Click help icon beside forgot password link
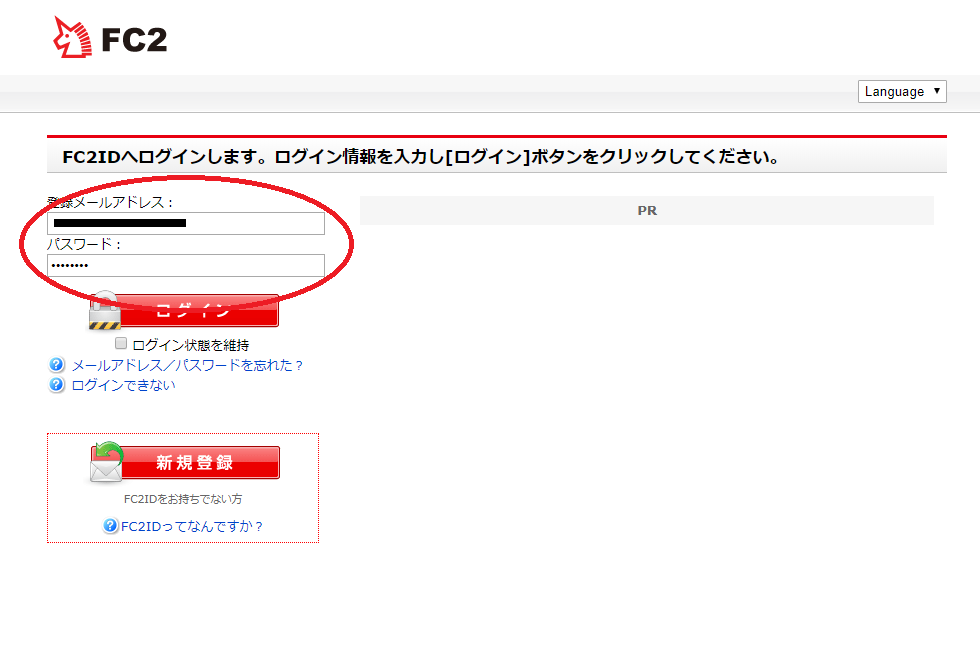 click(x=56, y=364)
